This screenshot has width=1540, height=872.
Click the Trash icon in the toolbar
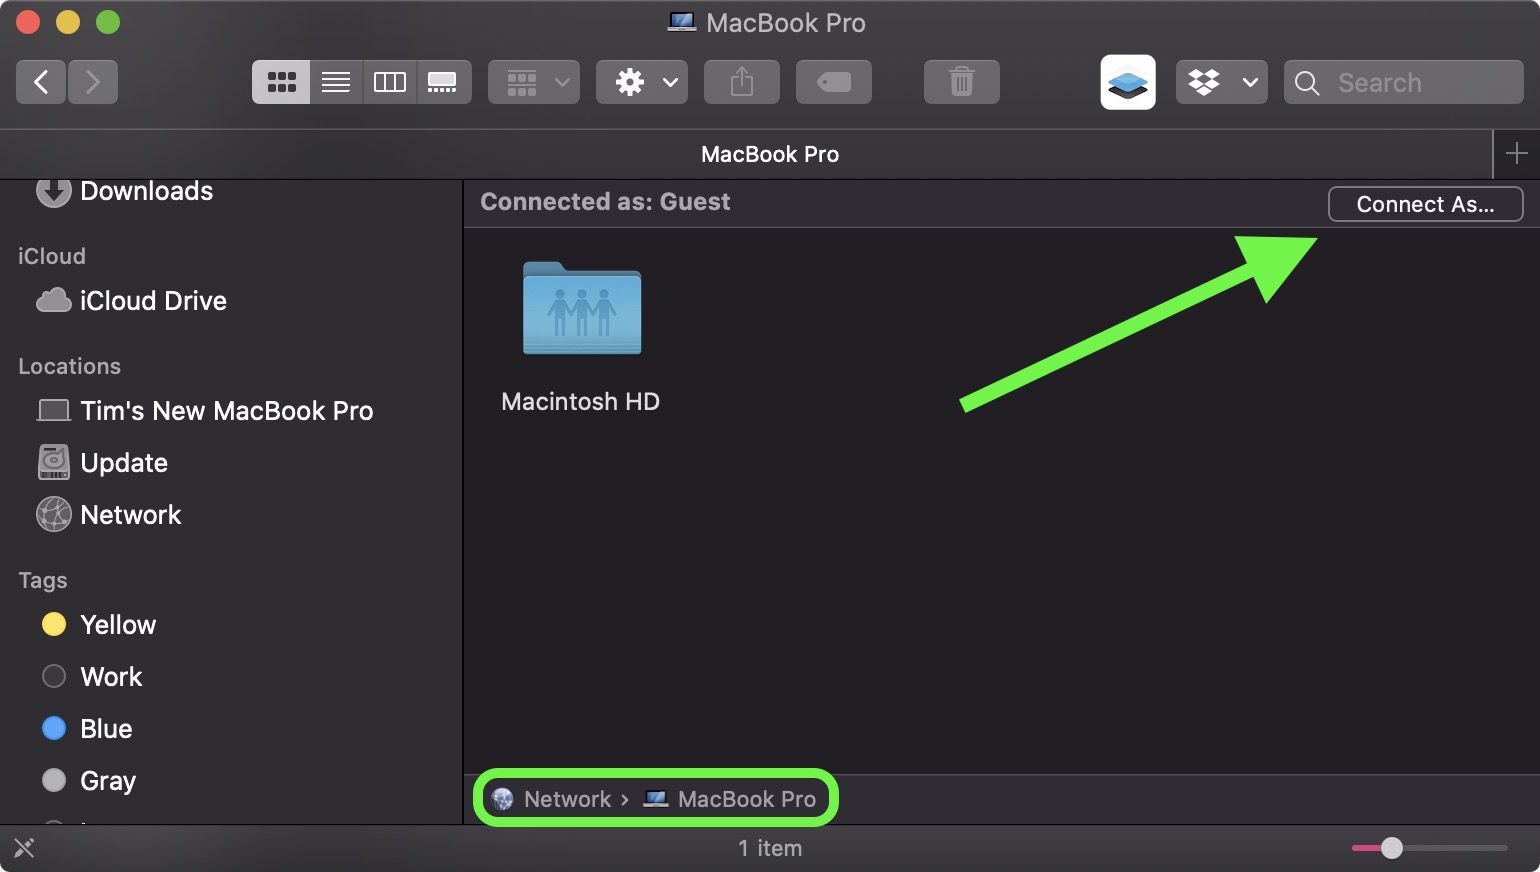(x=960, y=82)
